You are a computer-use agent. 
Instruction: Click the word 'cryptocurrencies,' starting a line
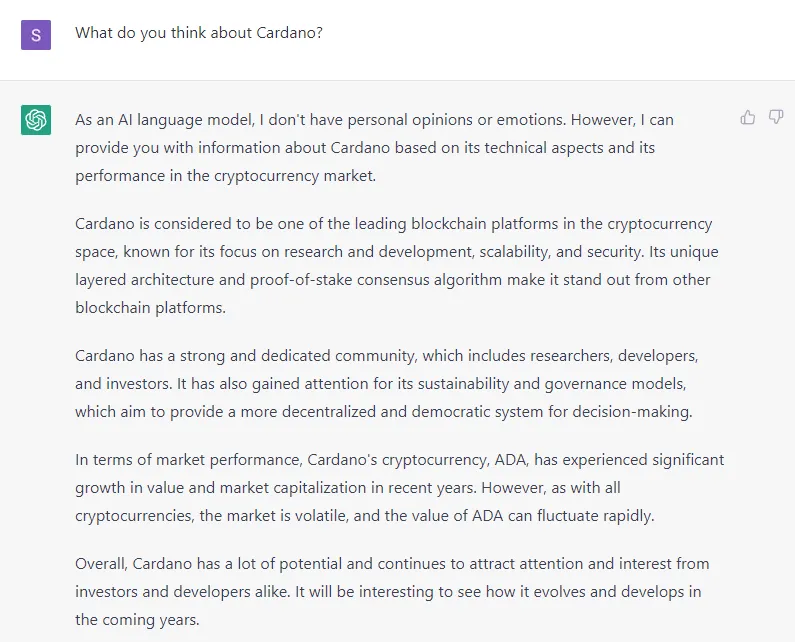point(135,516)
